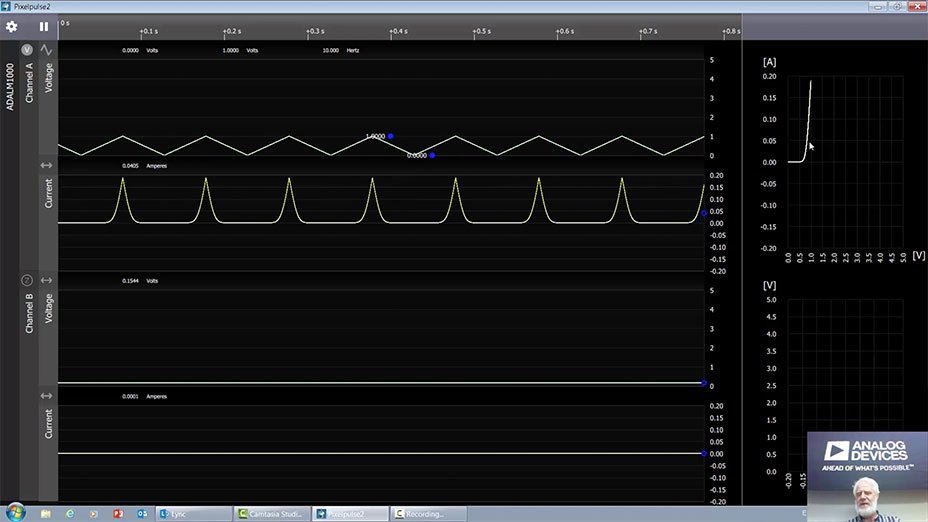This screenshot has width=928, height=522.
Task: Switch to the Lync taskbar window
Action: coord(194,514)
